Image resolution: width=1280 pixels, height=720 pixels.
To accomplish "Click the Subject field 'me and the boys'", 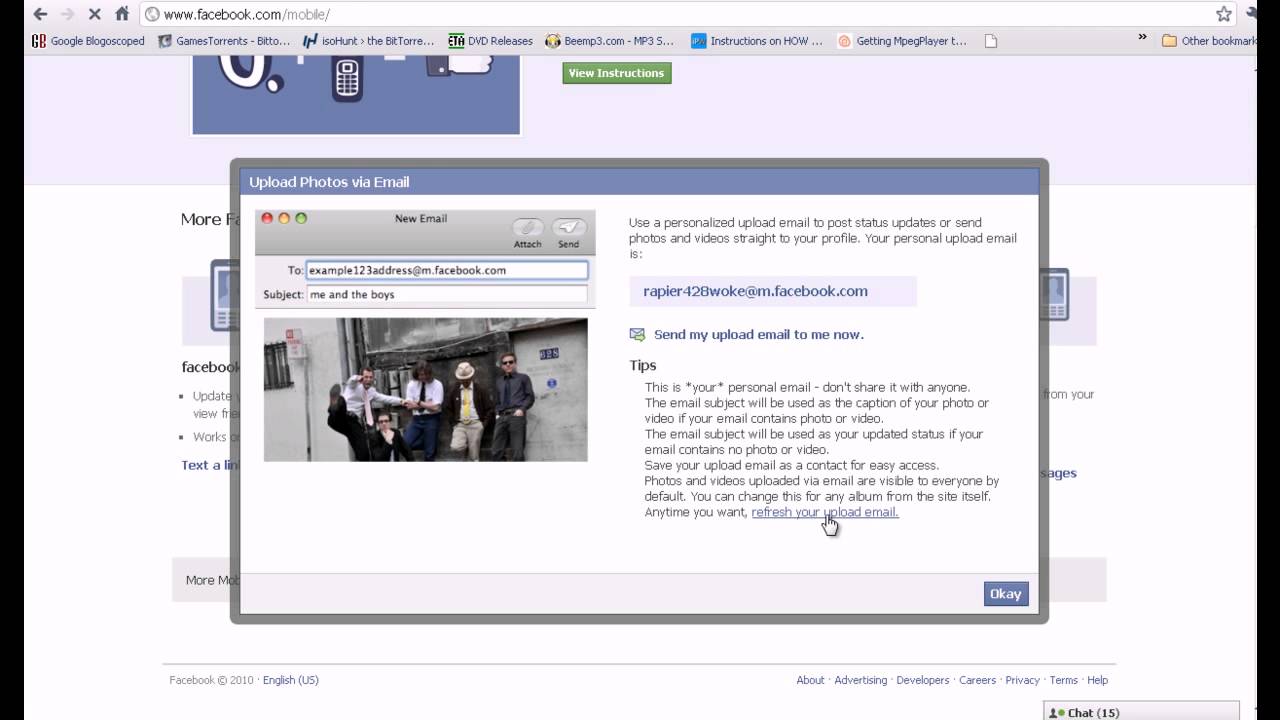I will pyautogui.click(x=446, y=294).
